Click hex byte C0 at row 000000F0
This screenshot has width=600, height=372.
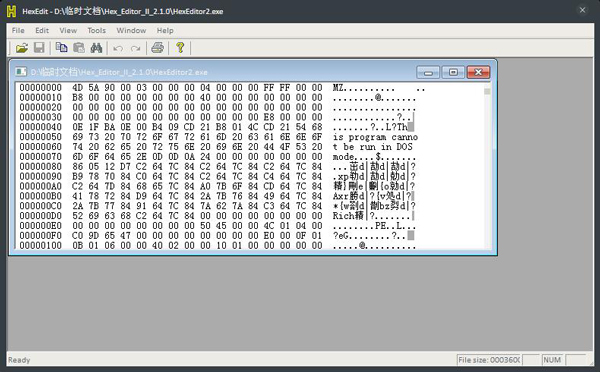tap(78, 236)
